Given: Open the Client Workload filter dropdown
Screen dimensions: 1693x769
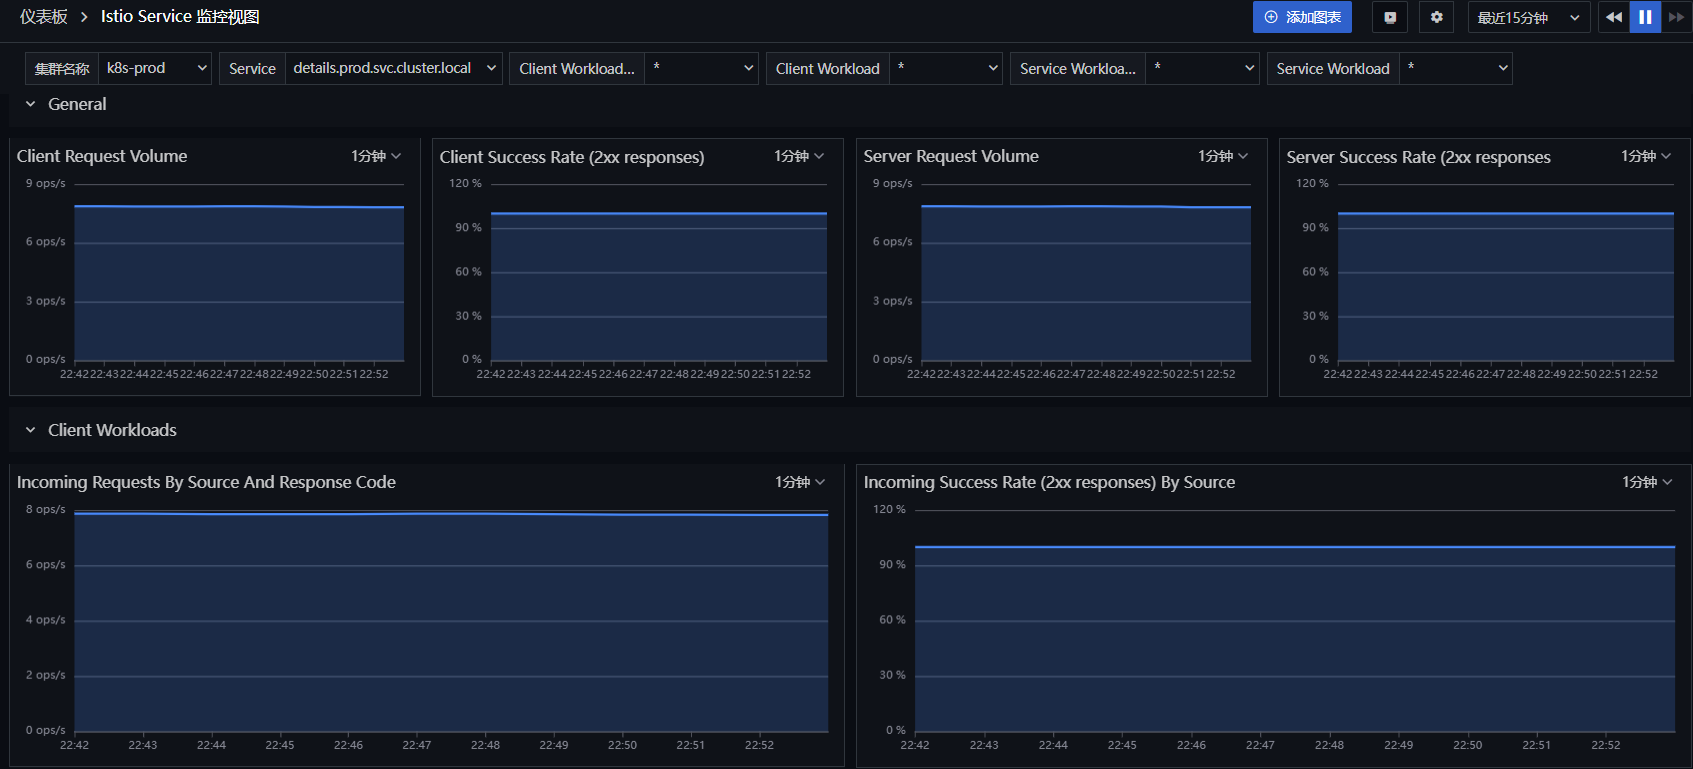Looking at the screenshot, I should (945, 68).
